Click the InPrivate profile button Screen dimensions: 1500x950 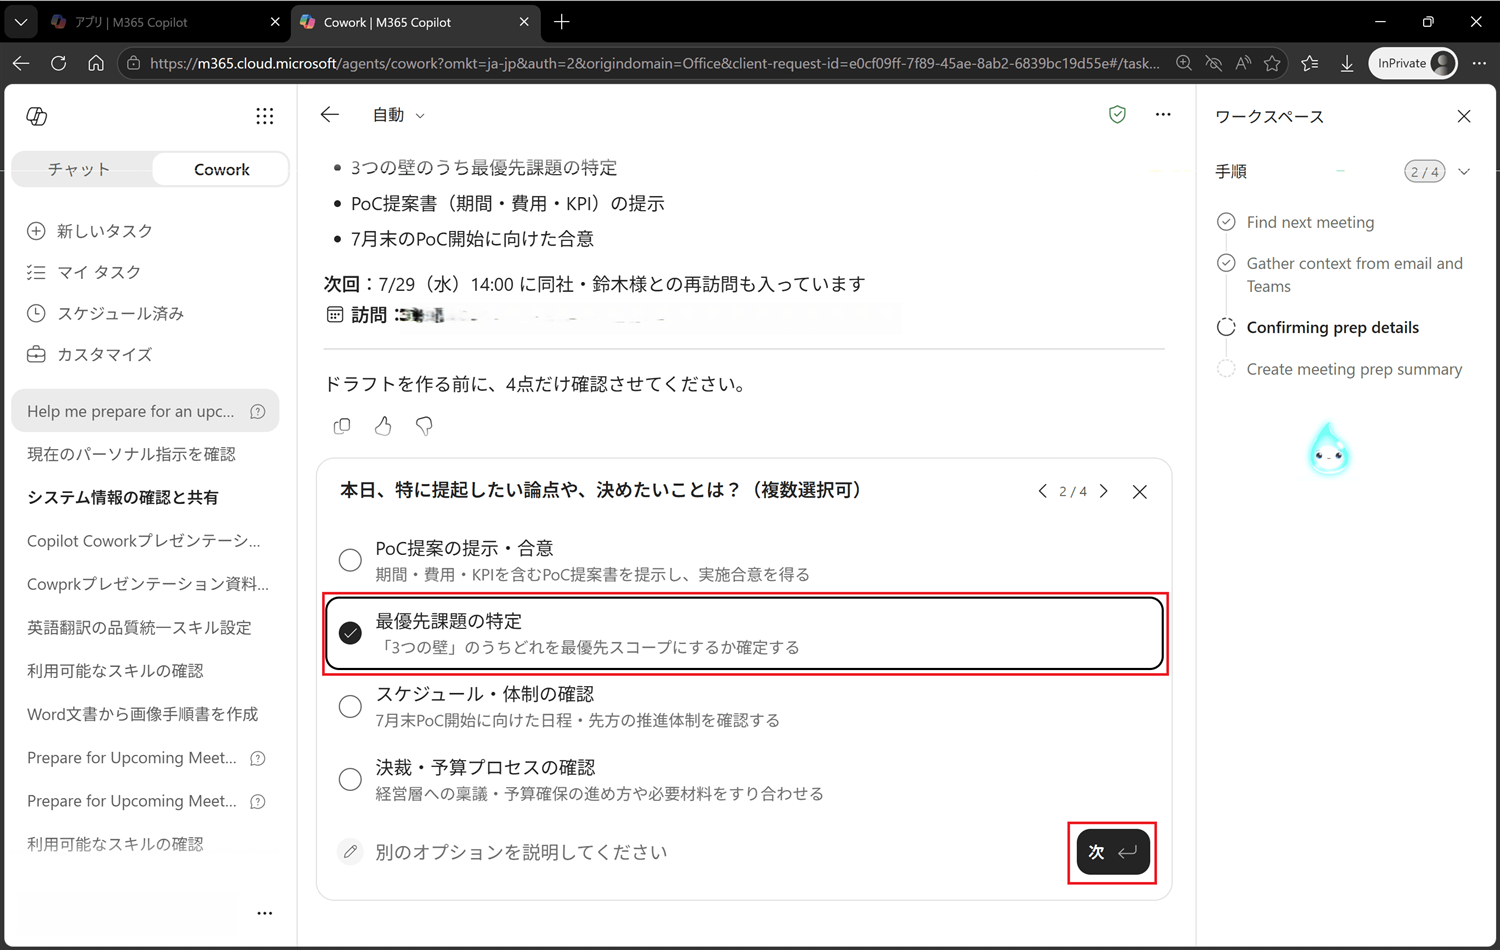(x=1413, y=63)
